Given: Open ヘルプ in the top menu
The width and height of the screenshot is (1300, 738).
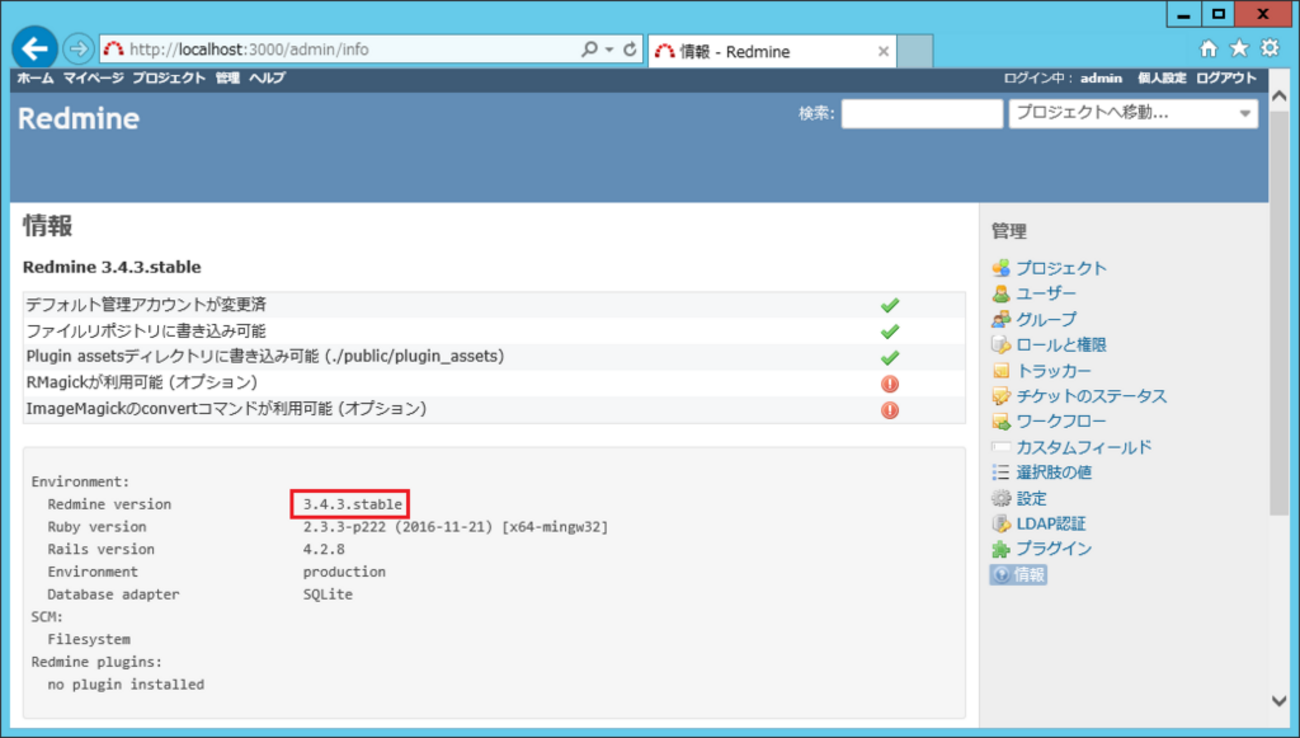Looking at the screenshot, I should (267, 78).
